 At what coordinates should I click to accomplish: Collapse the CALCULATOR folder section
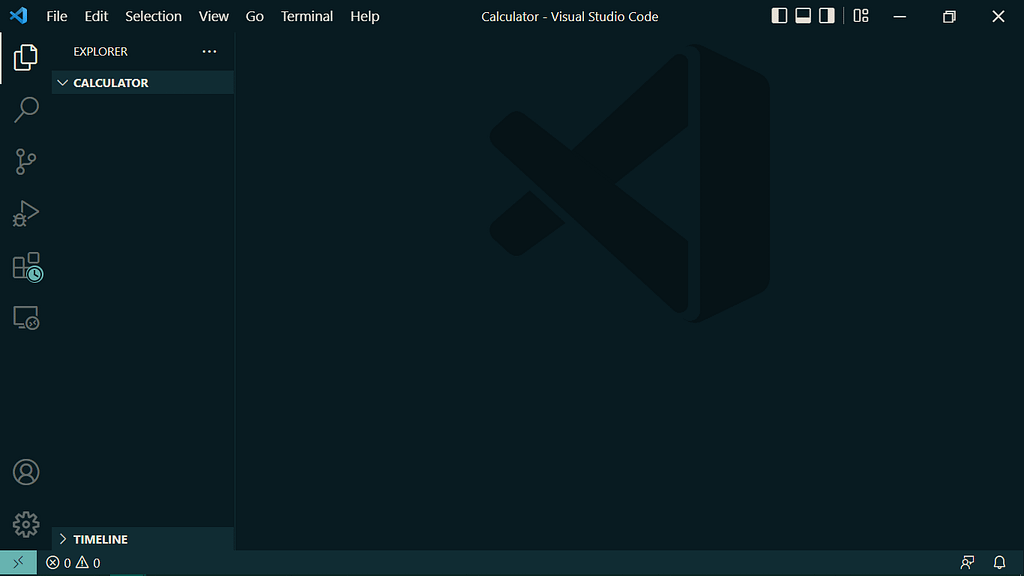(142, 82)
